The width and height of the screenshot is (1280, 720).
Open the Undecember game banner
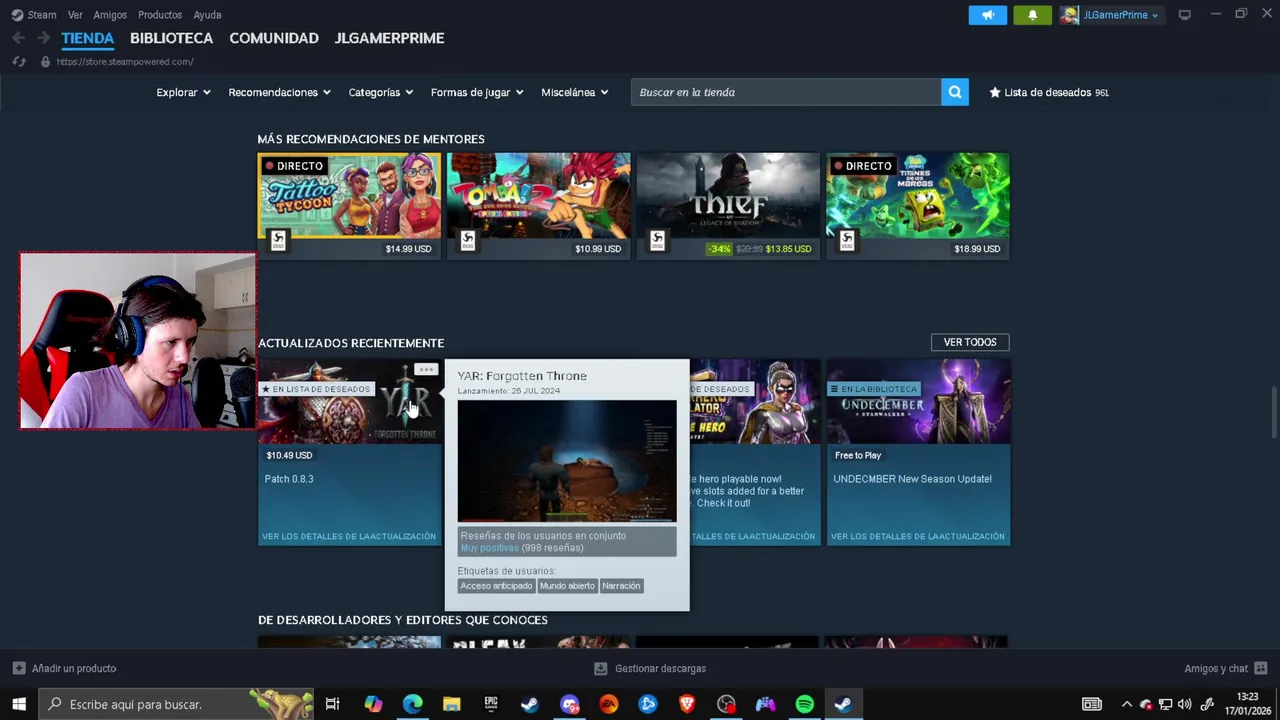click(x=918, y=402)
